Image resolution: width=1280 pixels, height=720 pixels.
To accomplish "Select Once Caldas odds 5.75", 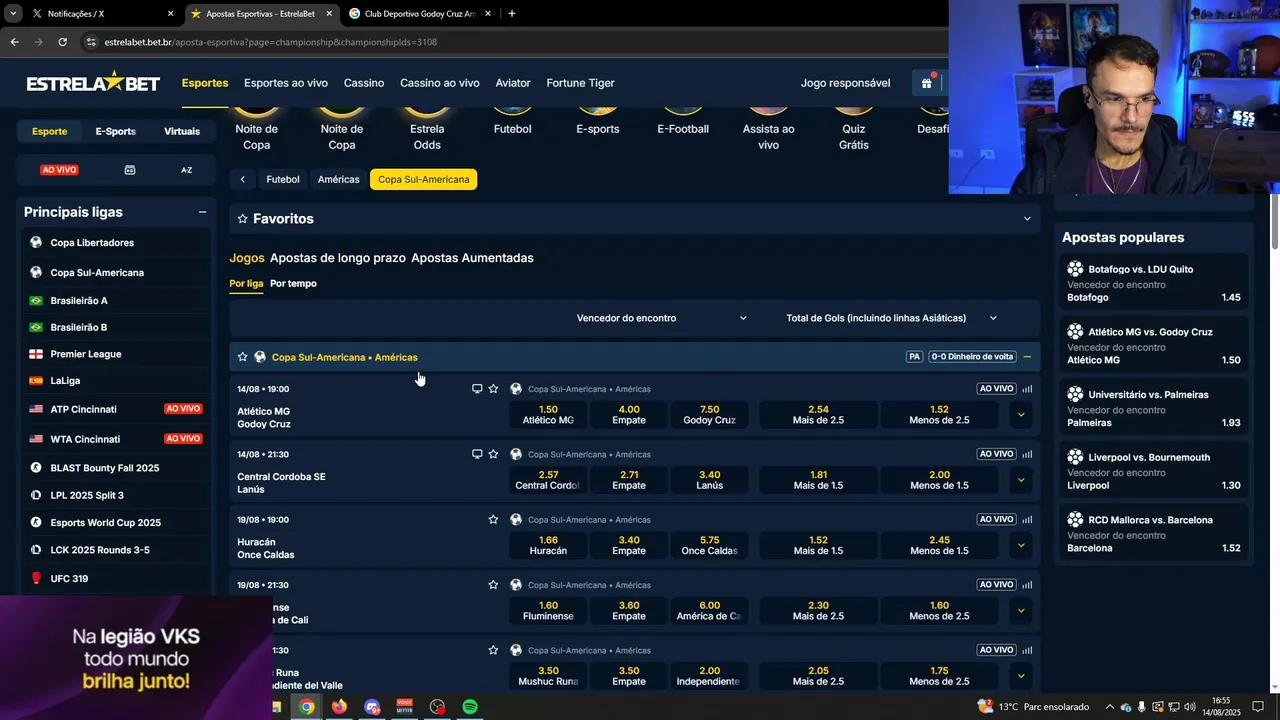I will point(710,545).
